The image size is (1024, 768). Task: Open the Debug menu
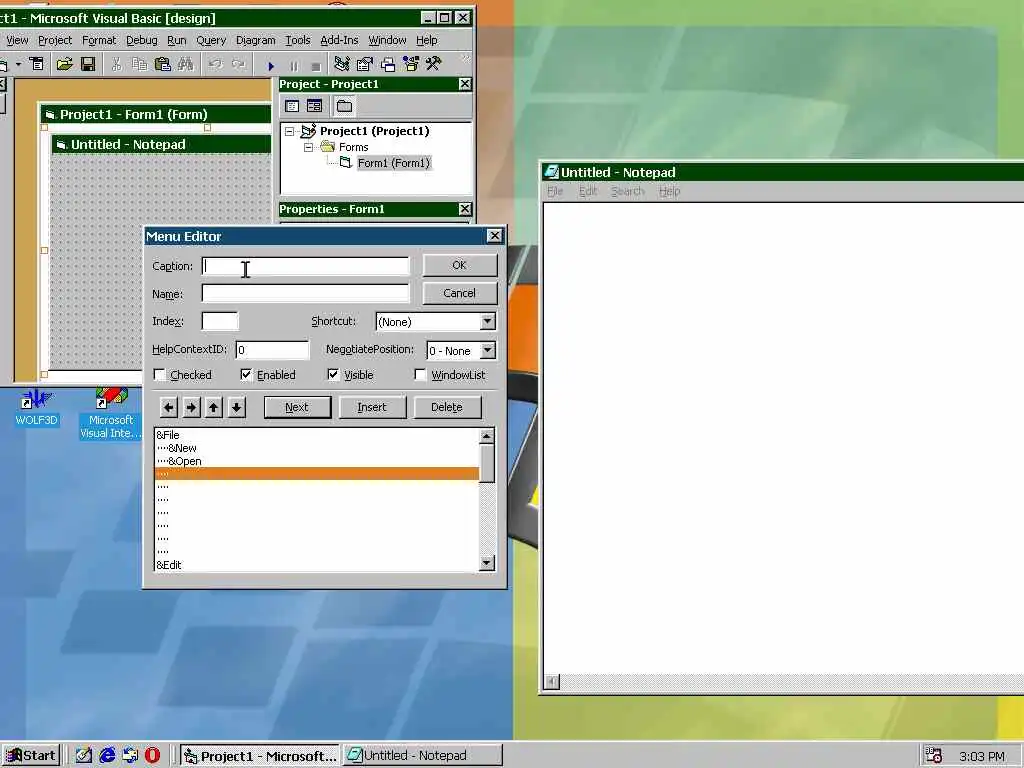click(x=142, y=40)
